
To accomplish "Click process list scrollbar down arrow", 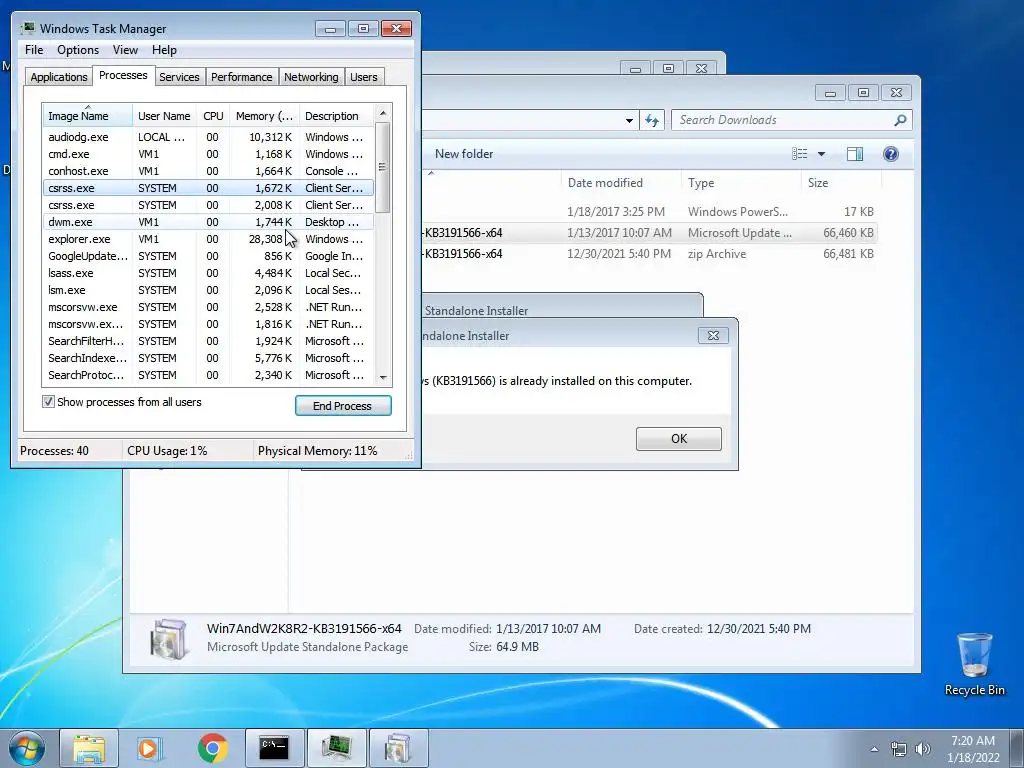I will pyautogui.click(x=383, y=377).
